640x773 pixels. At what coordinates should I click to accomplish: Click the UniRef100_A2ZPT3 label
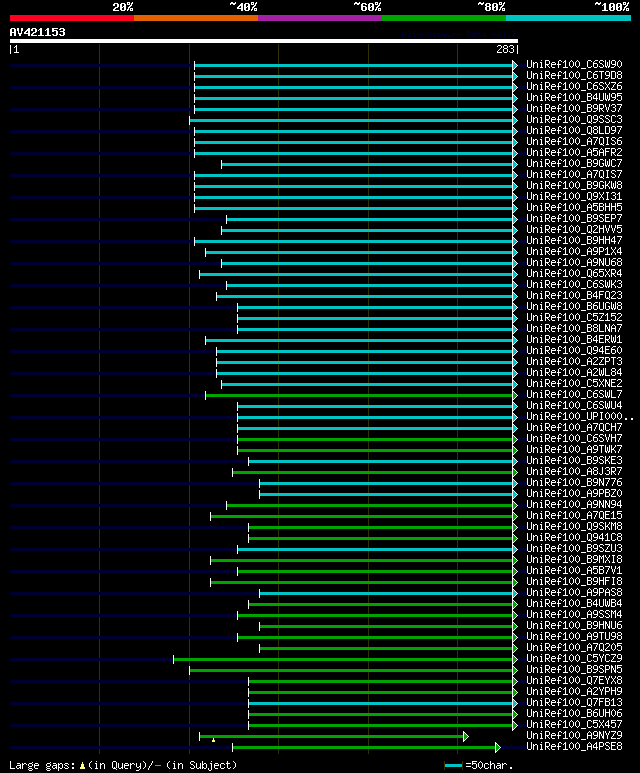[574, 361]
